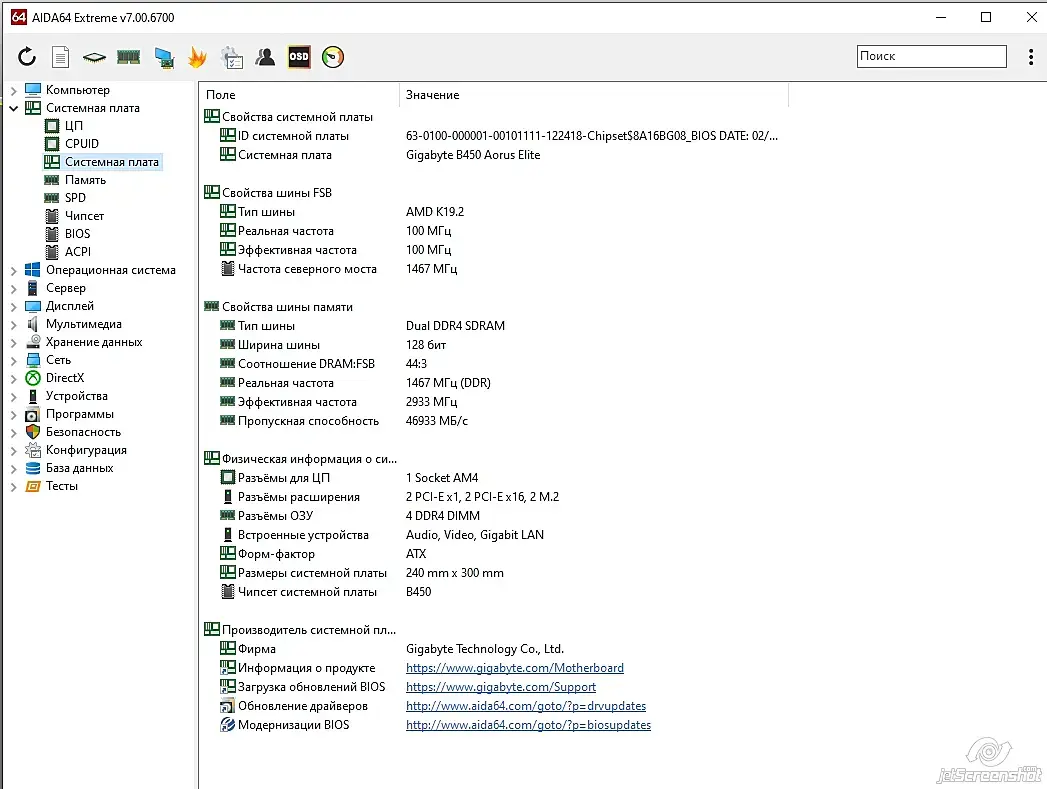Click the Компьютер monitor icon
1047x789 pixels.
[x=33, y=89]
